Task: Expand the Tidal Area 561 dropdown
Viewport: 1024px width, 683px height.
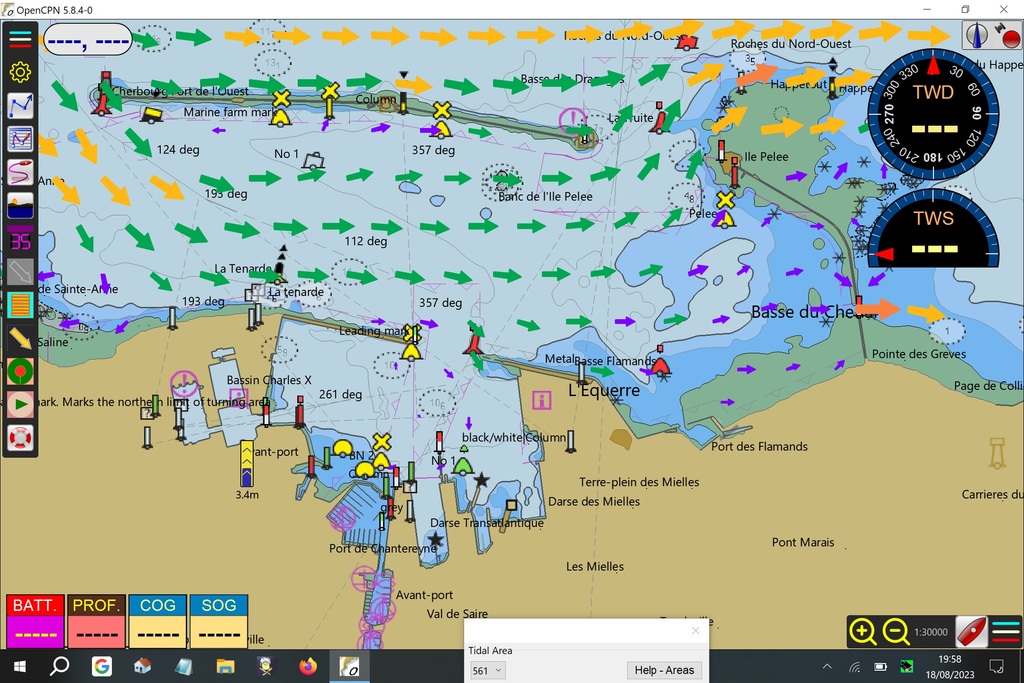Action: (x=487, y=670)
